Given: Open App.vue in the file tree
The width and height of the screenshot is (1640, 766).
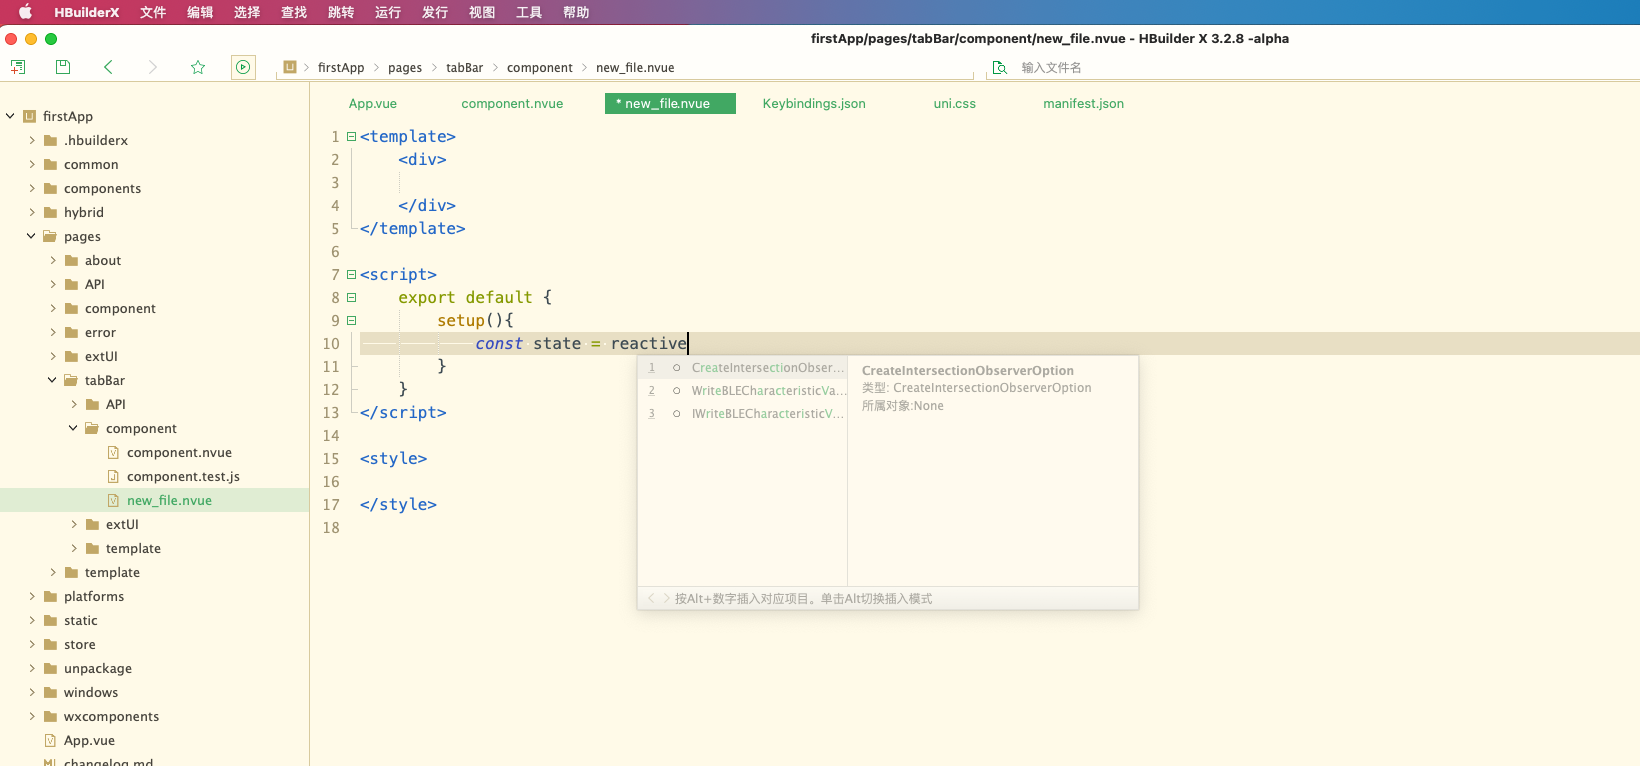Looking at the screenshot, I should click(x=89, y=740).
